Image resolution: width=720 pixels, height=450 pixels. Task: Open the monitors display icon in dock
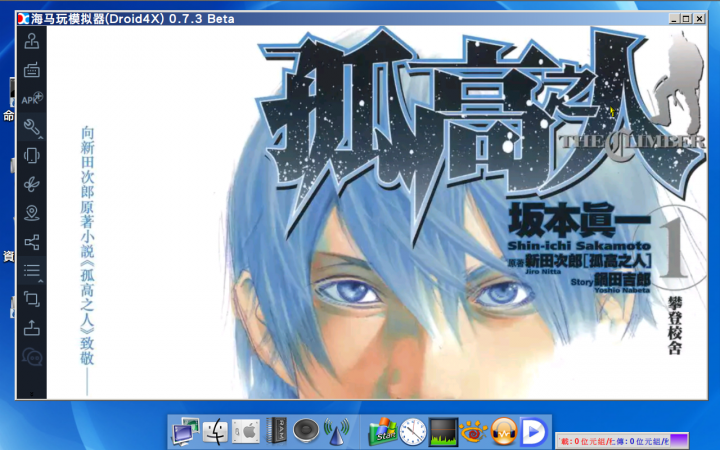pyautogui.click(x=185, y=432)
